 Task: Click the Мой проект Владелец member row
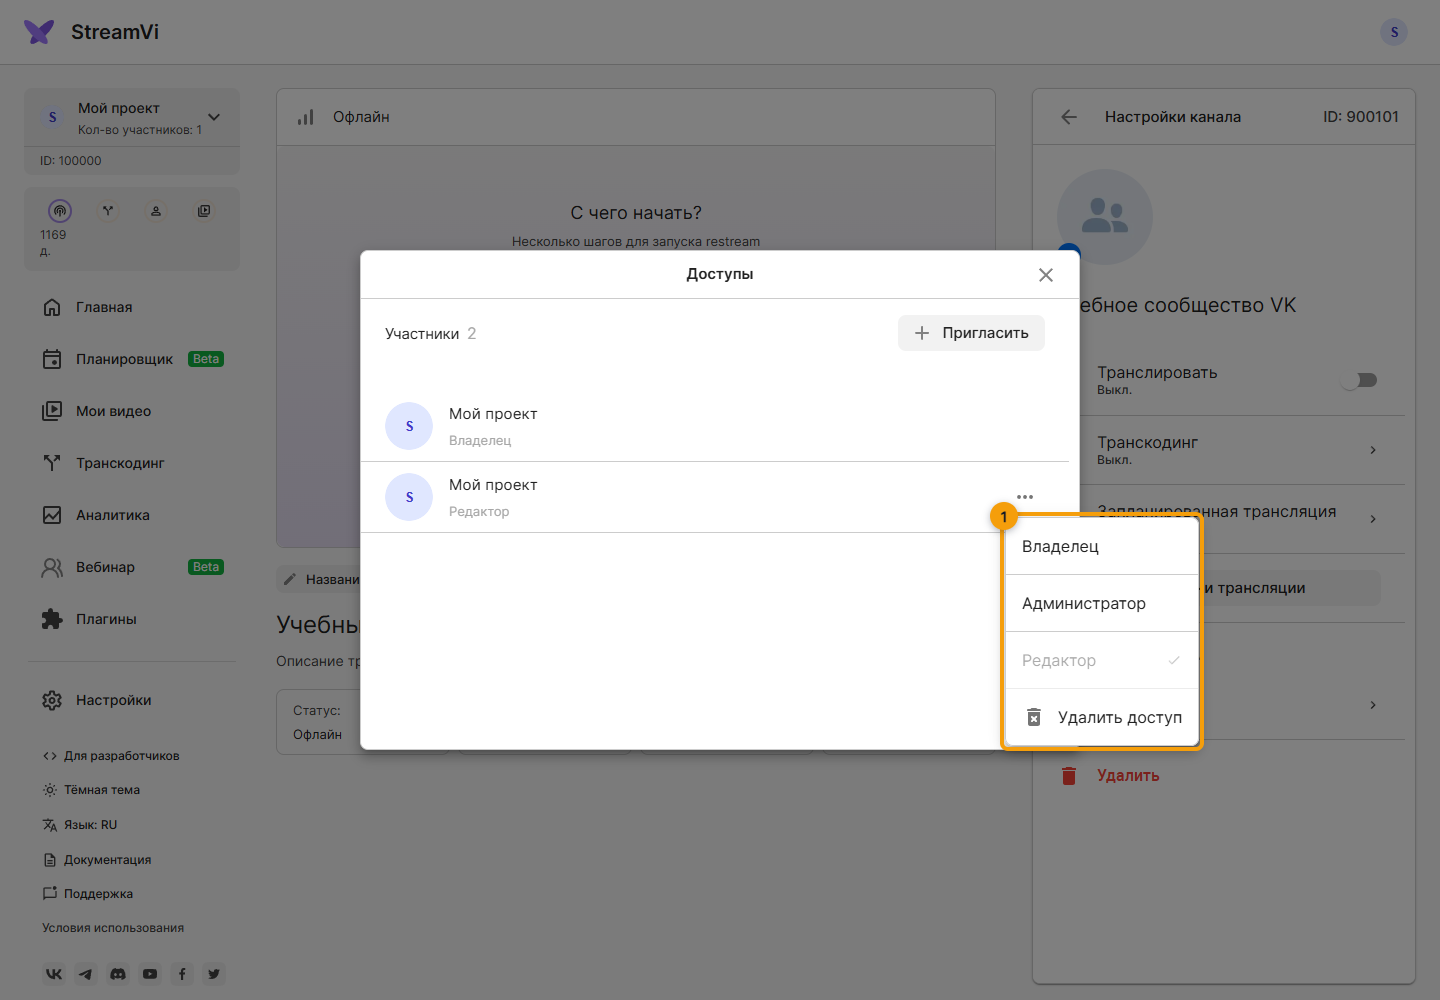[714, 426]
